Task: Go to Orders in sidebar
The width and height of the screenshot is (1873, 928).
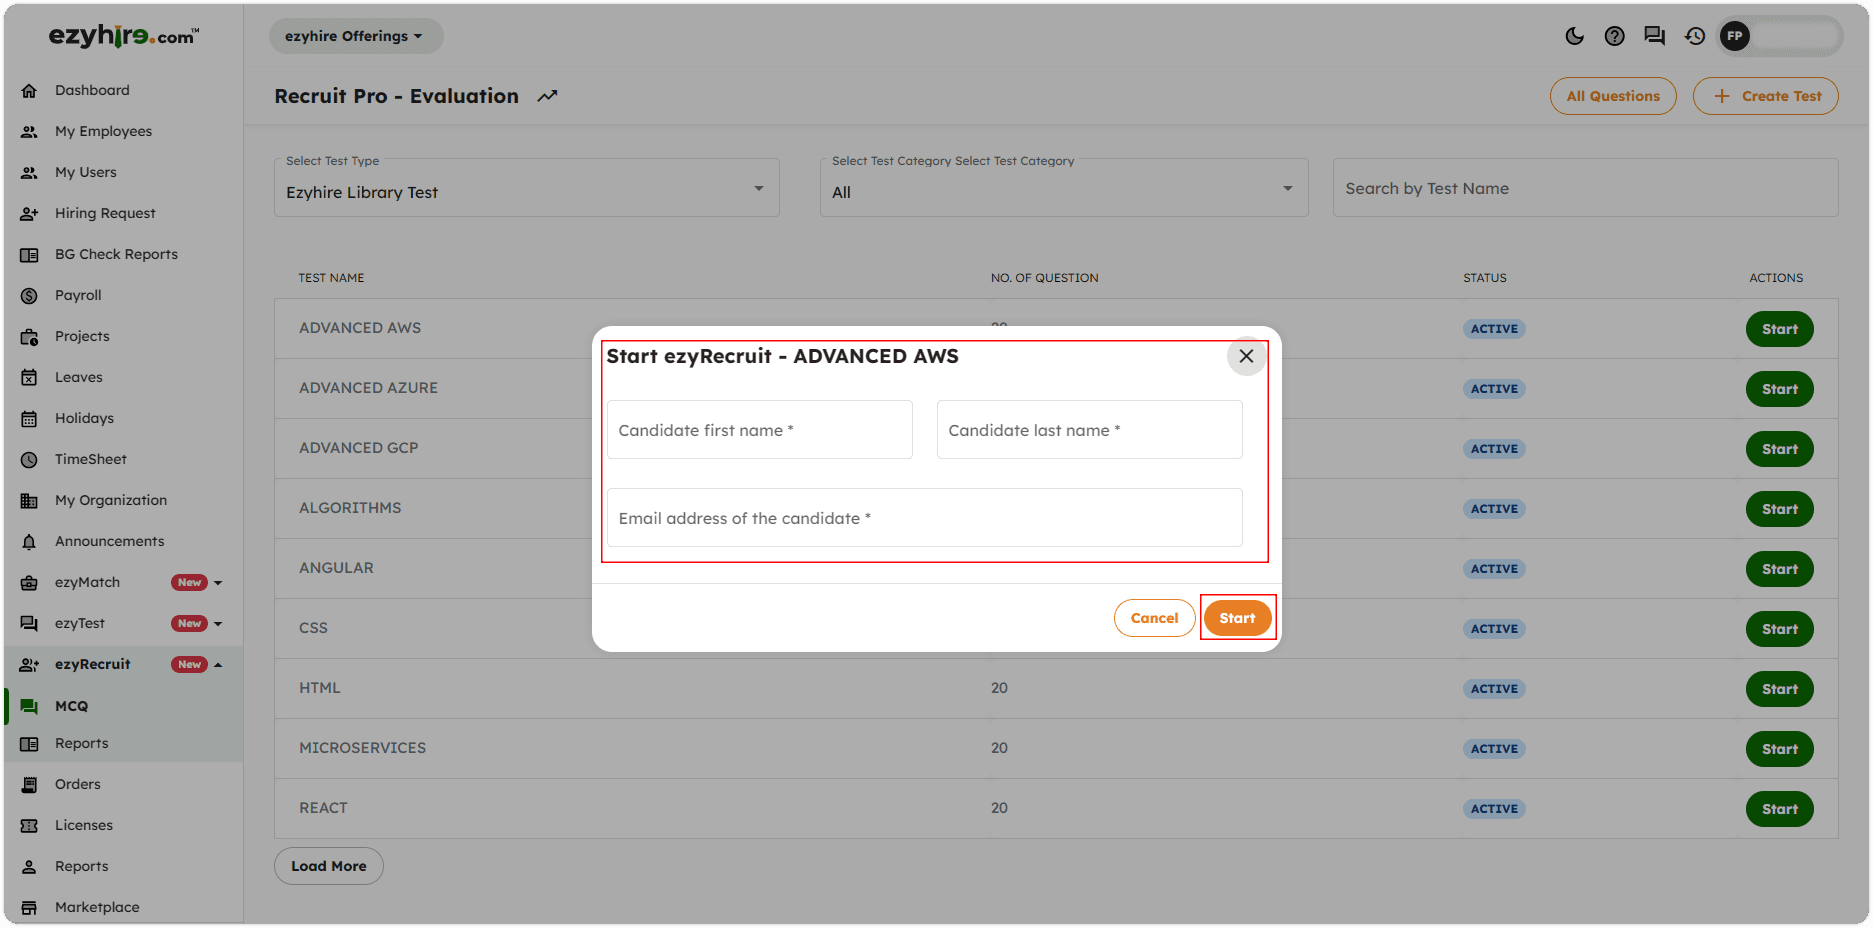Action: [123, 784]
